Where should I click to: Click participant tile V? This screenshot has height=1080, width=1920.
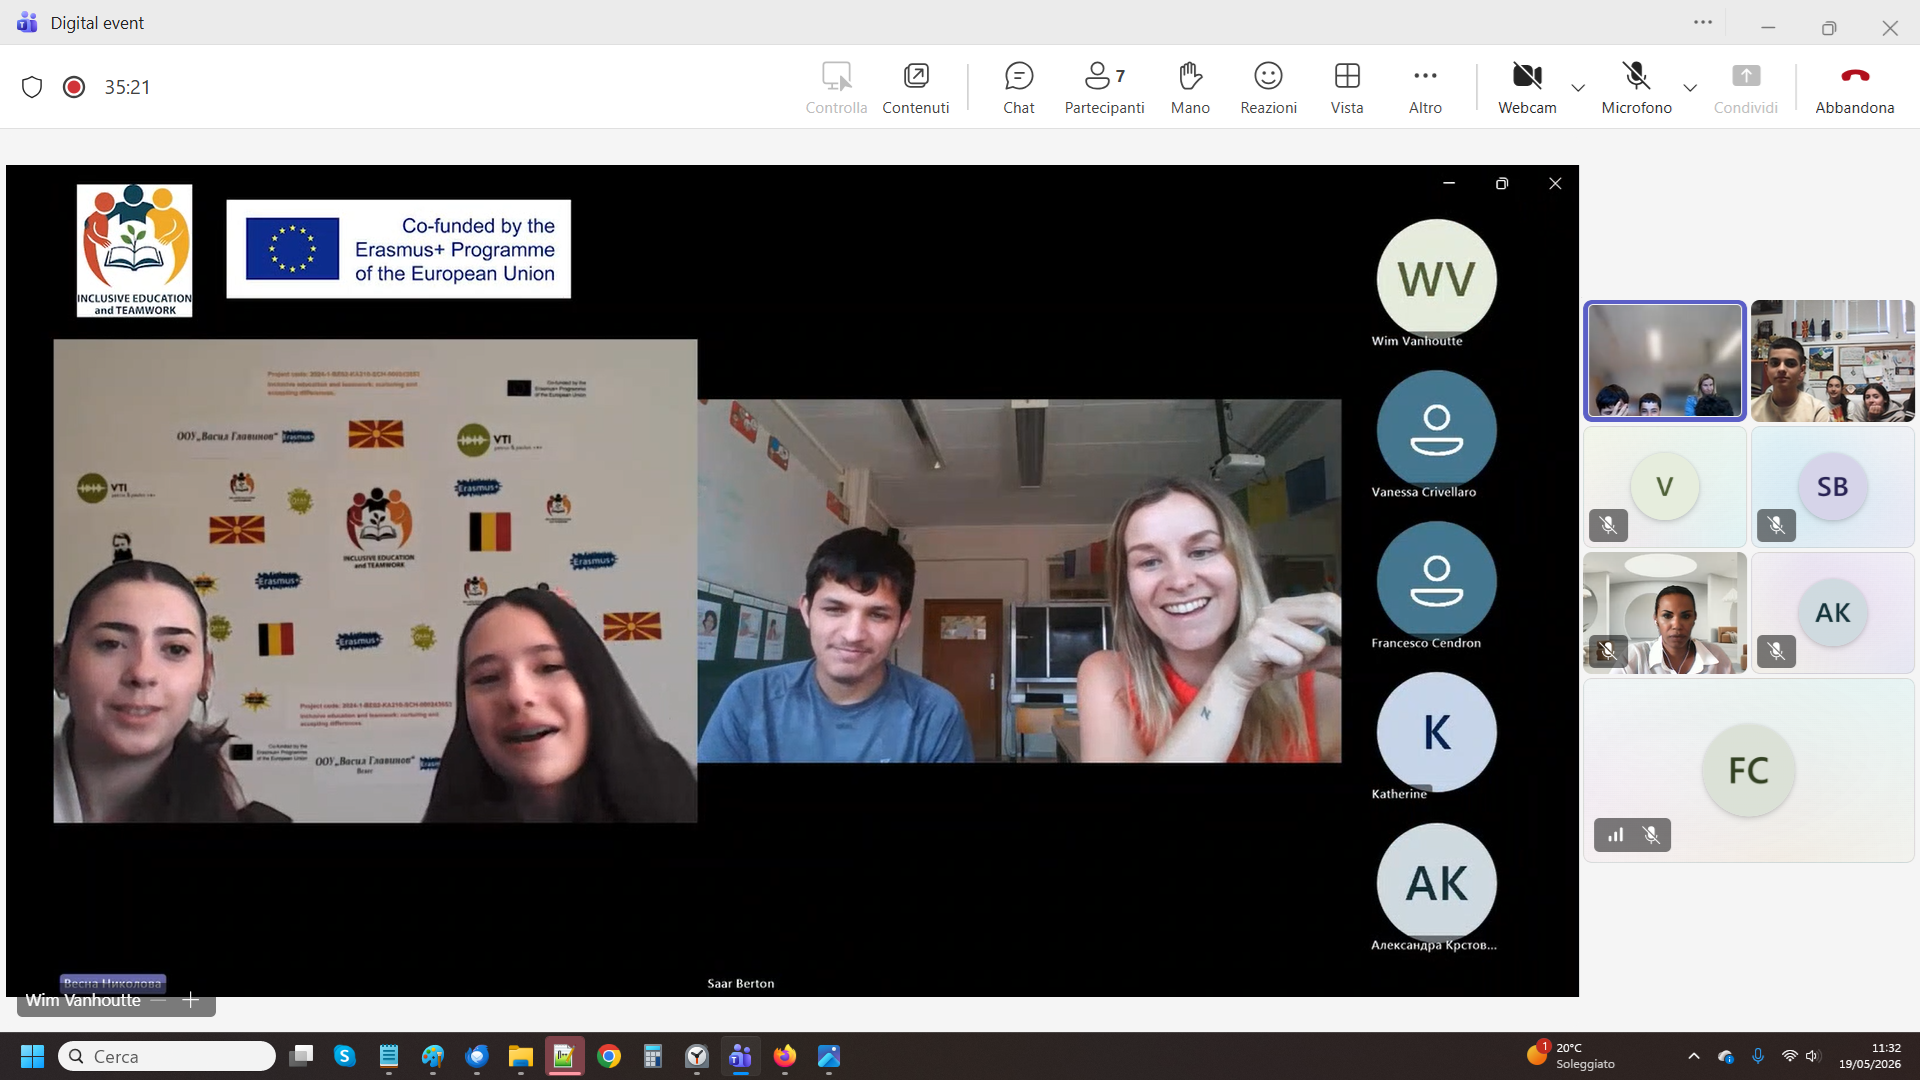pos(1665,487)
